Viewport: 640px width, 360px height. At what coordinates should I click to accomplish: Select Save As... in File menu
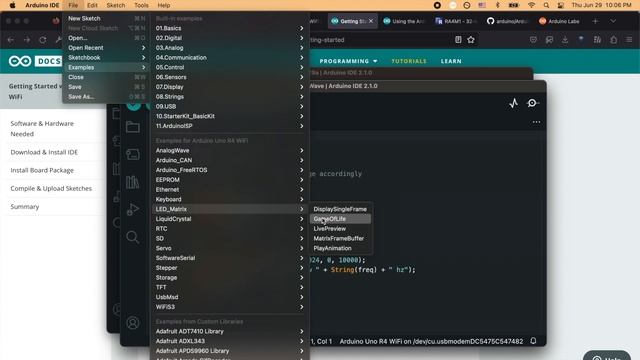pos(106,97)
